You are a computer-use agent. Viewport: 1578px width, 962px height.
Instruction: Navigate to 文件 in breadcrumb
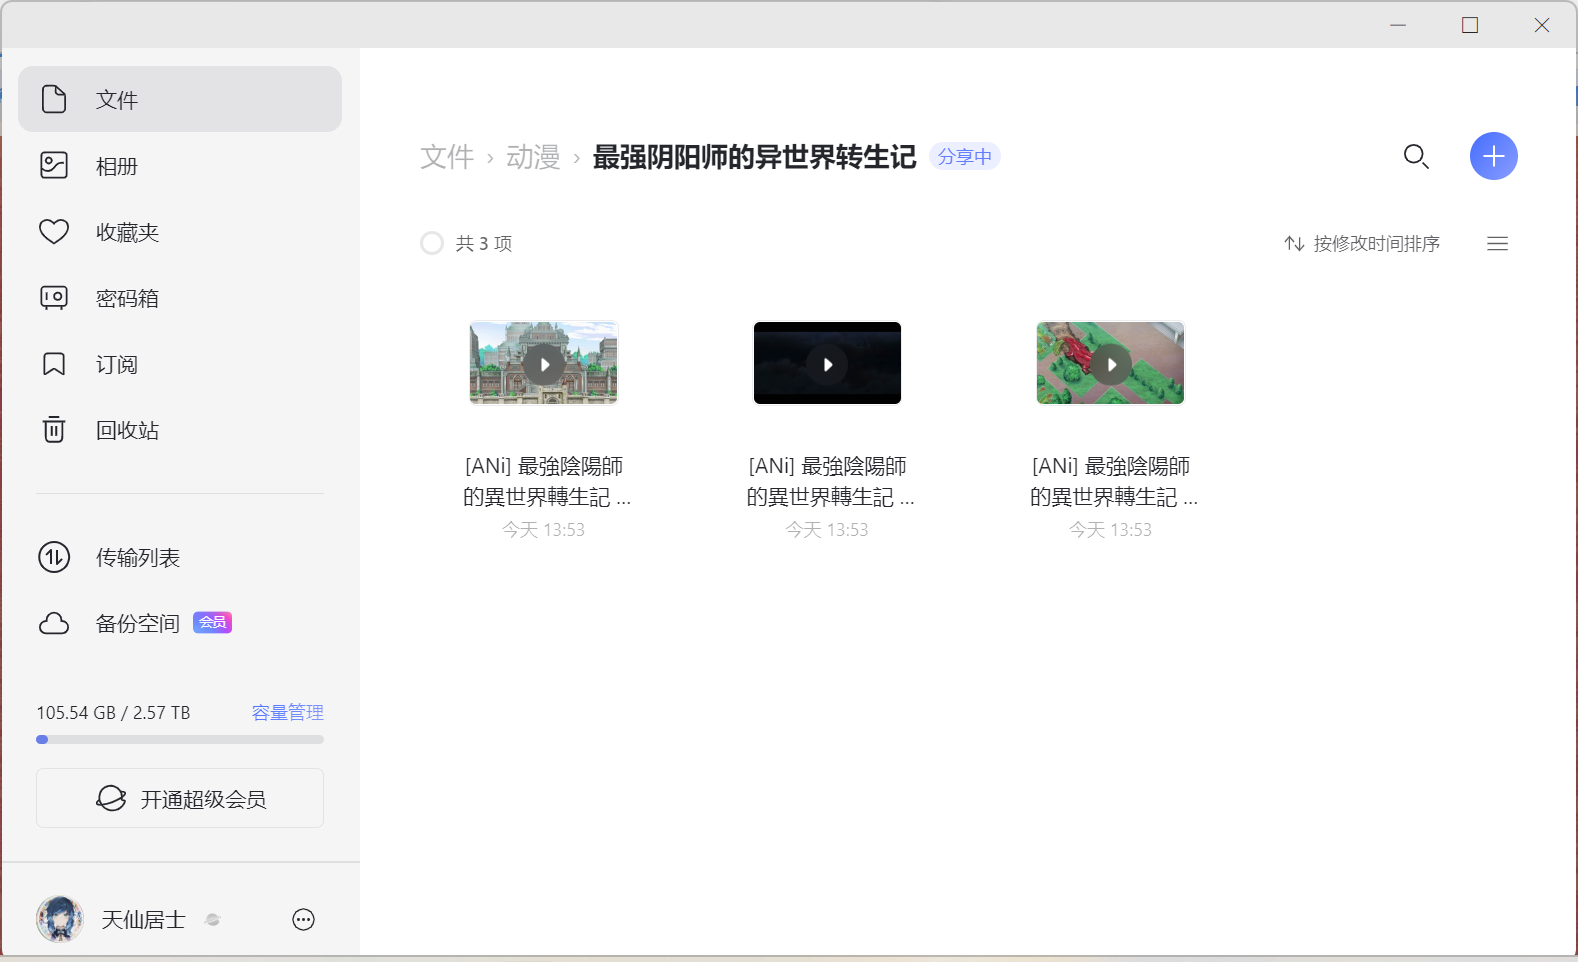447,157
